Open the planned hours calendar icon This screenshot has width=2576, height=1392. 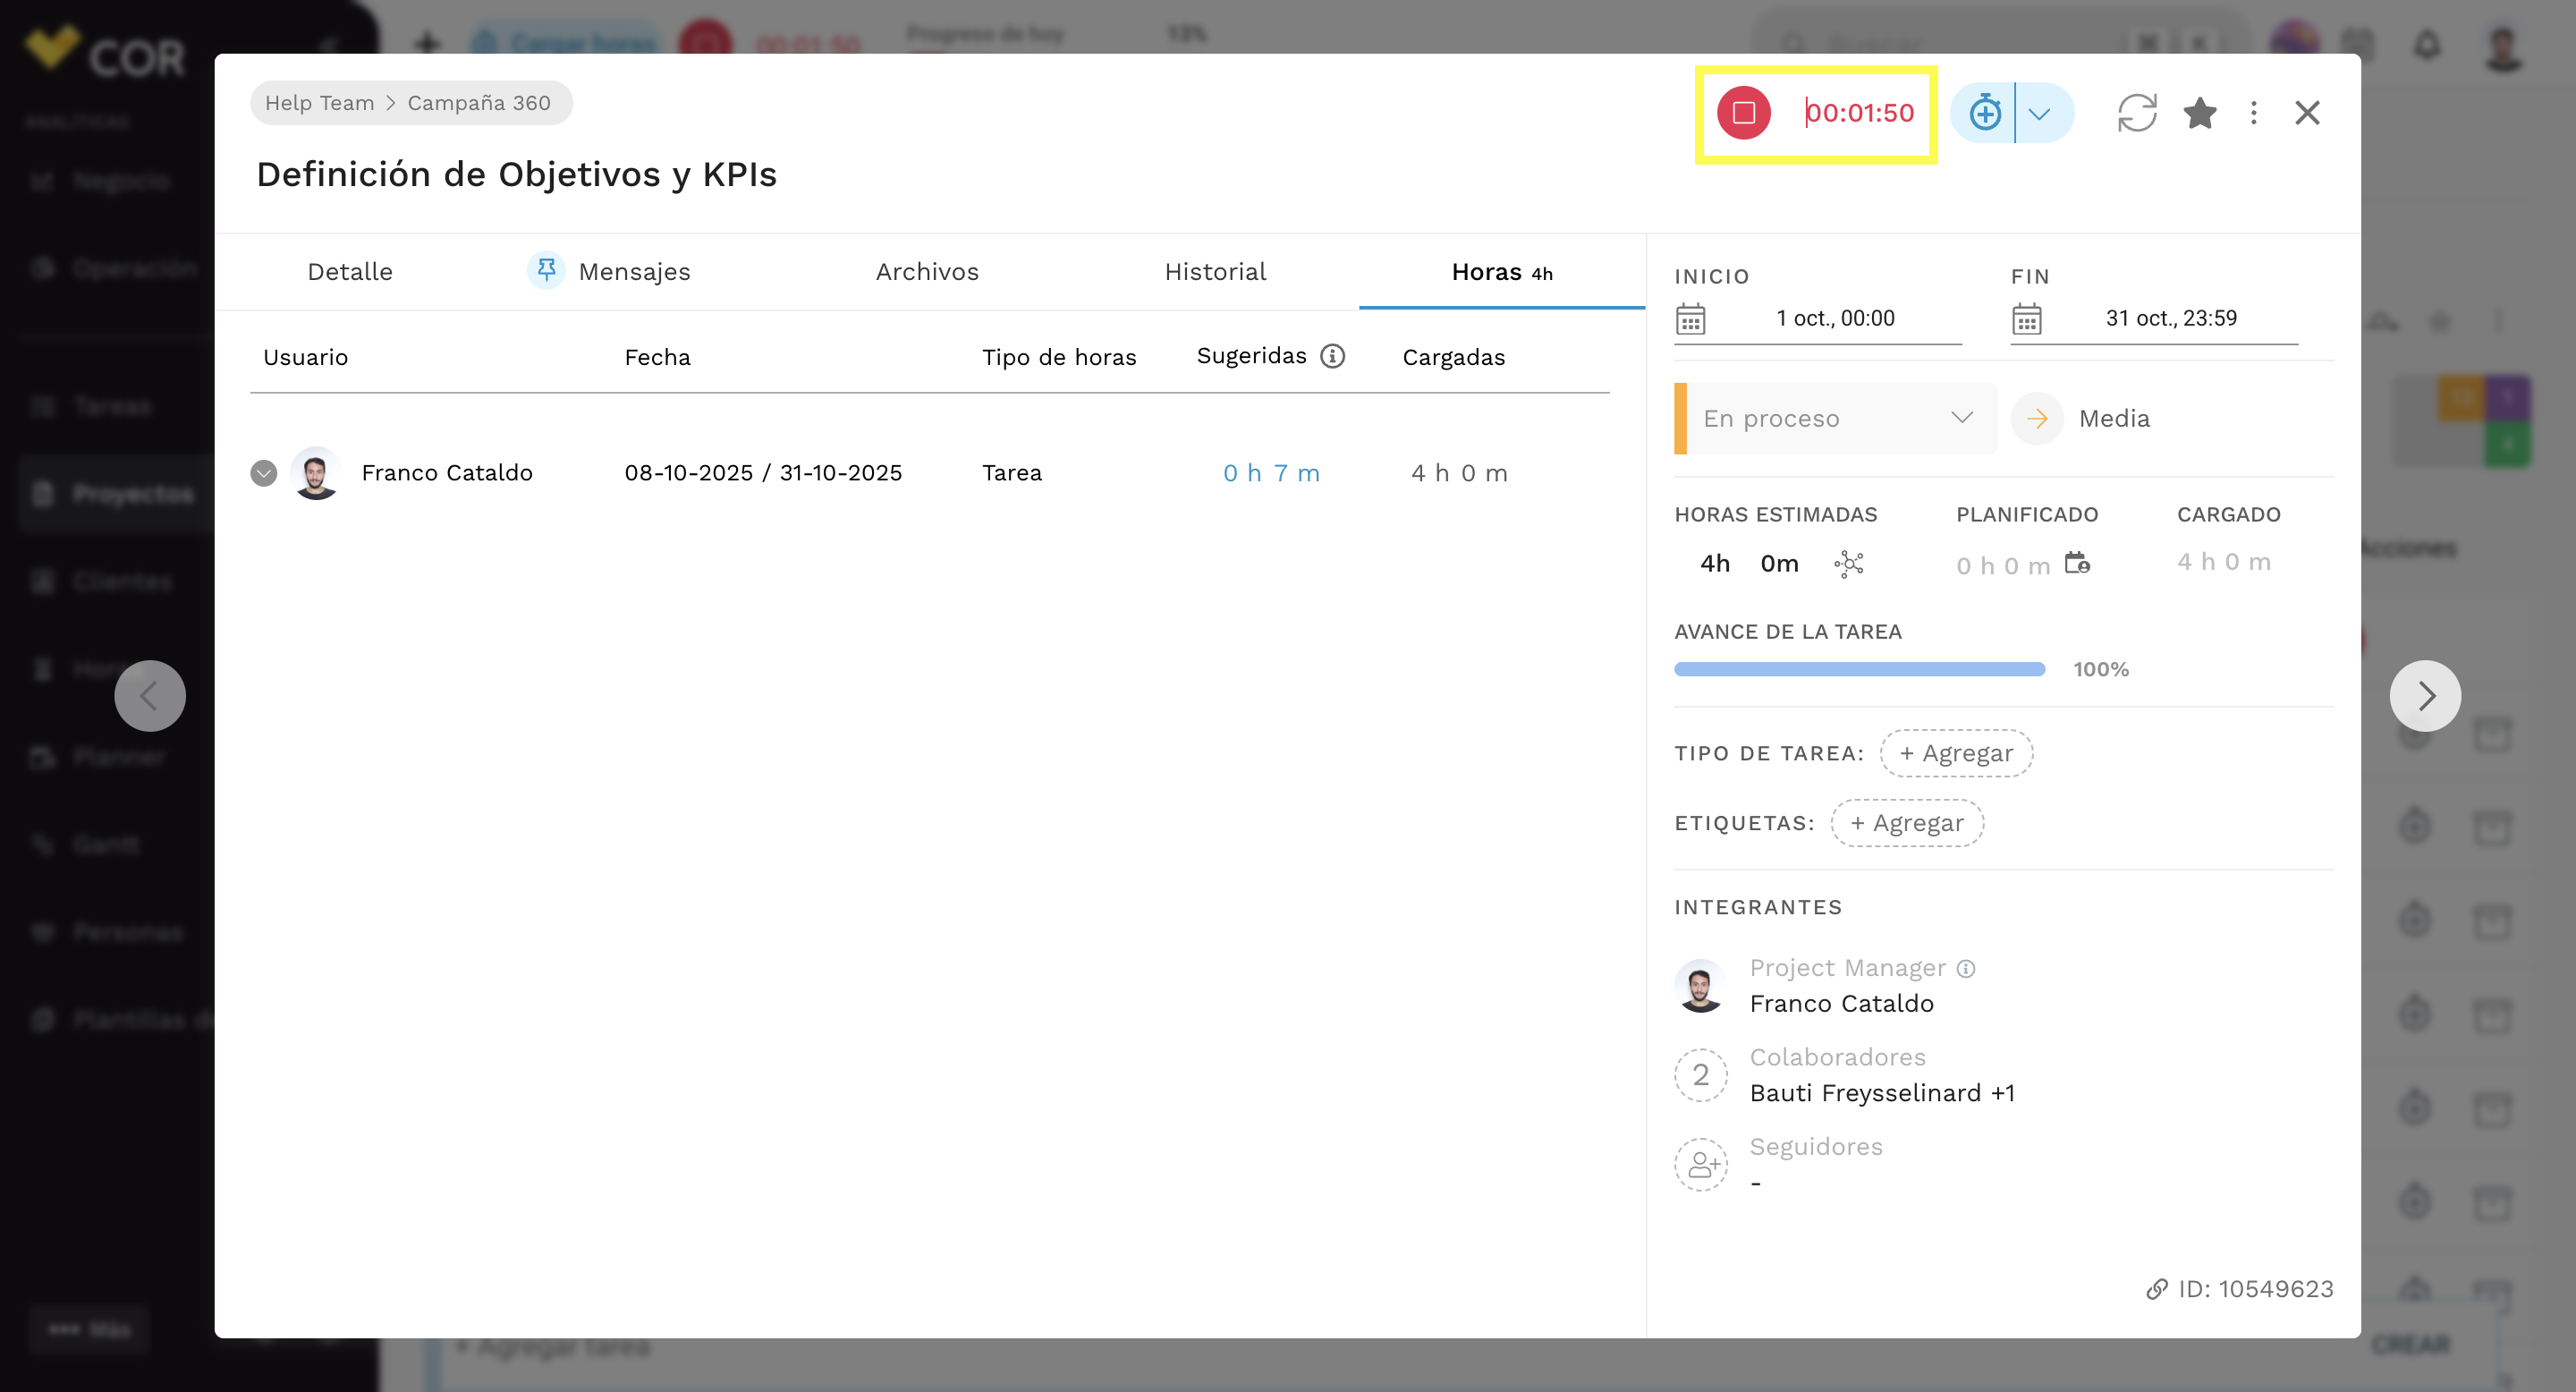2077,563
